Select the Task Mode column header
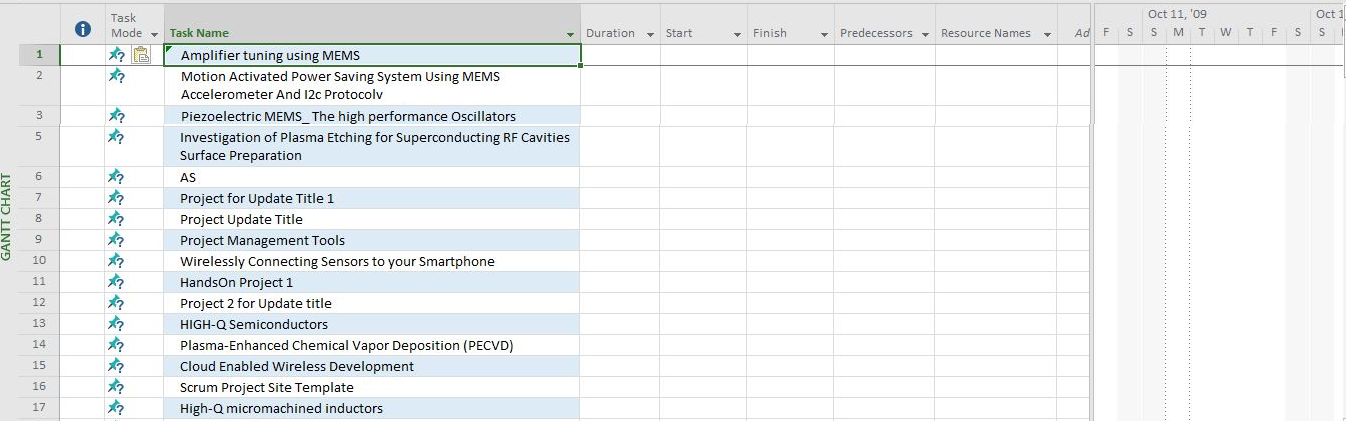 [126, 25]
